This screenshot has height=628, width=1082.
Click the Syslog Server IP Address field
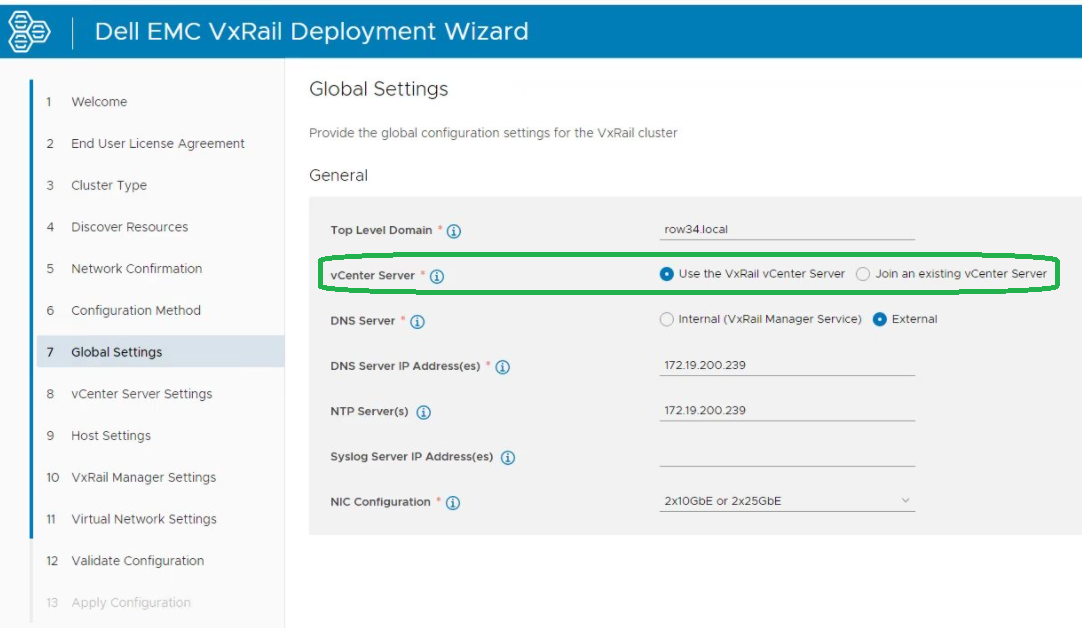click(x=787, y=456)
